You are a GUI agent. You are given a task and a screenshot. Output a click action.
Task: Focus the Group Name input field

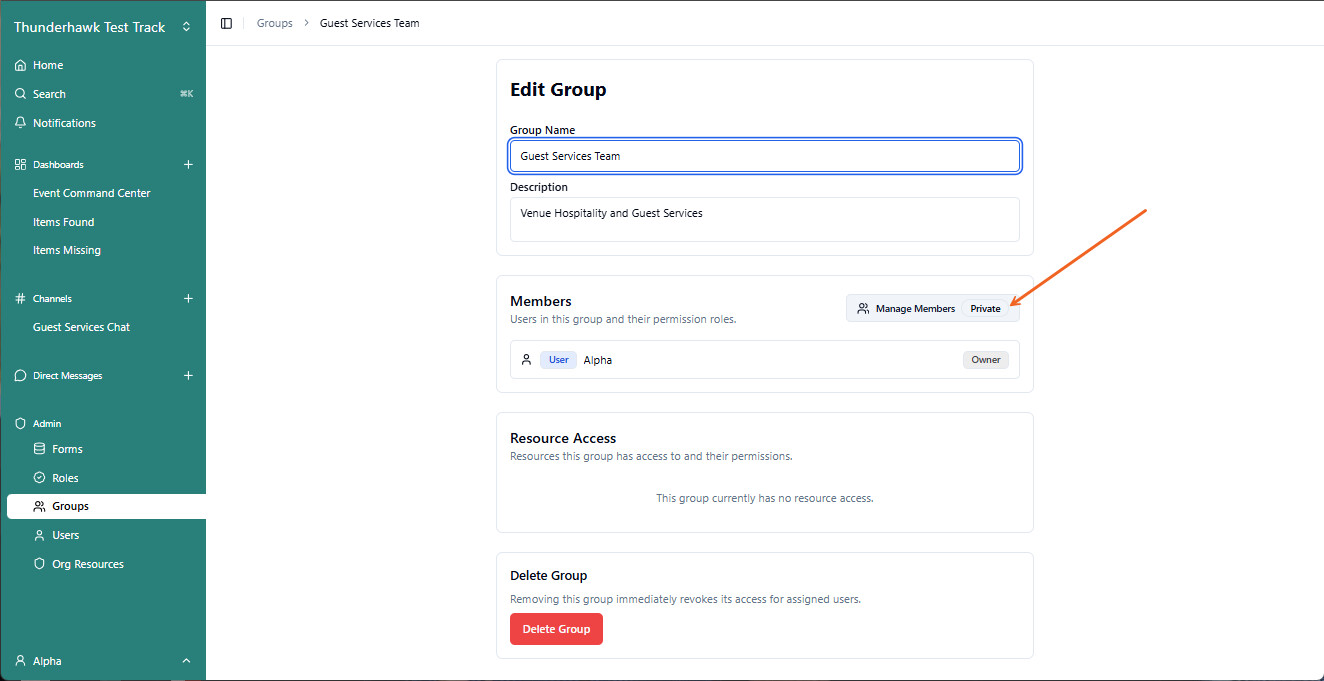765,156
